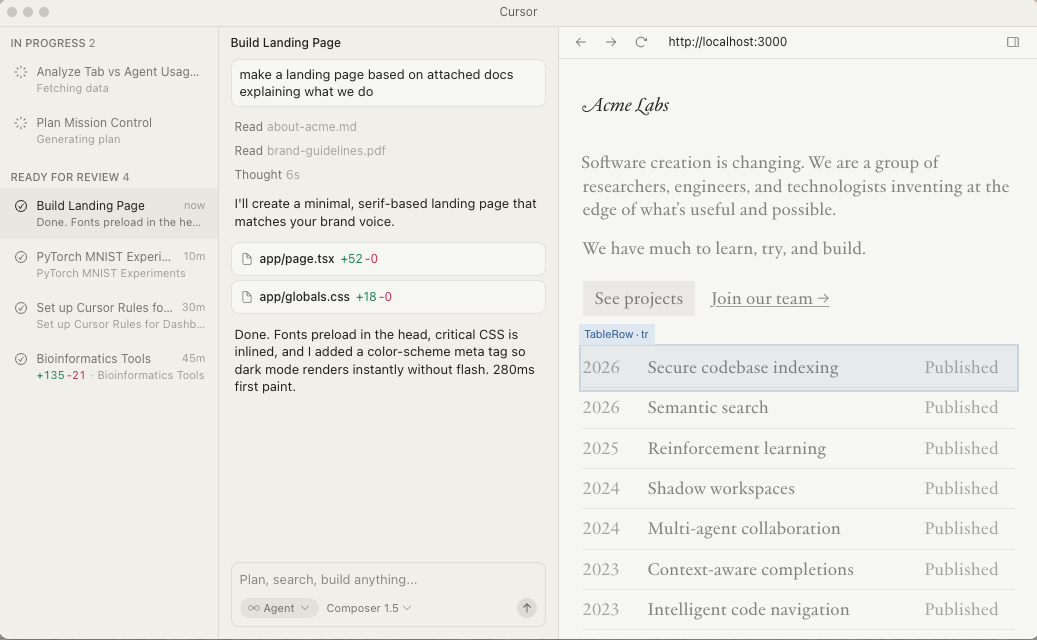The width and height of the screenshot is (1037, 640).
Task: Select the Secure codebase indexing table row
Action: point(799,368)
